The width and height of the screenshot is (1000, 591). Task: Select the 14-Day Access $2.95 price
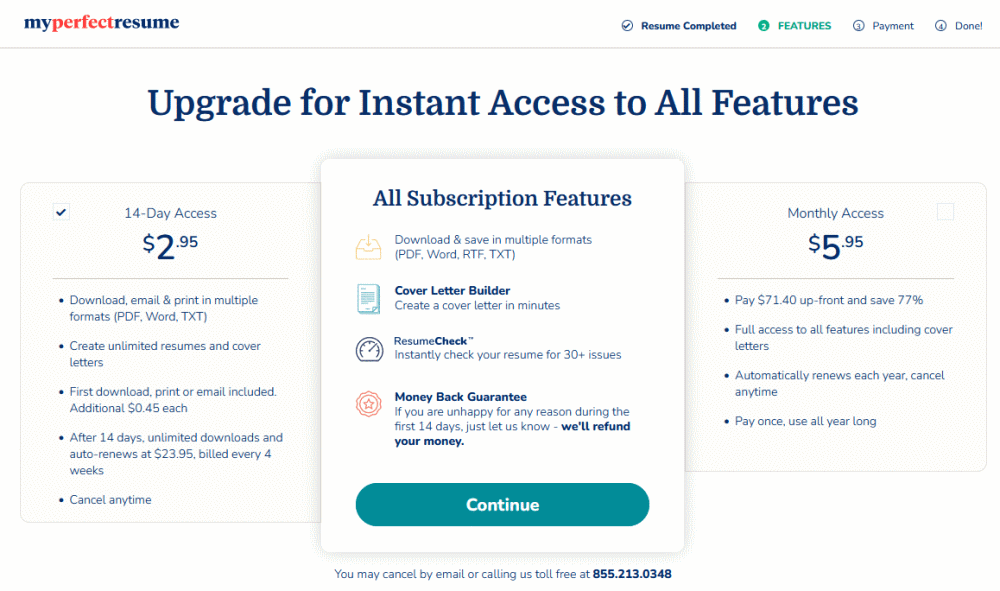click(x=170, y=247)
